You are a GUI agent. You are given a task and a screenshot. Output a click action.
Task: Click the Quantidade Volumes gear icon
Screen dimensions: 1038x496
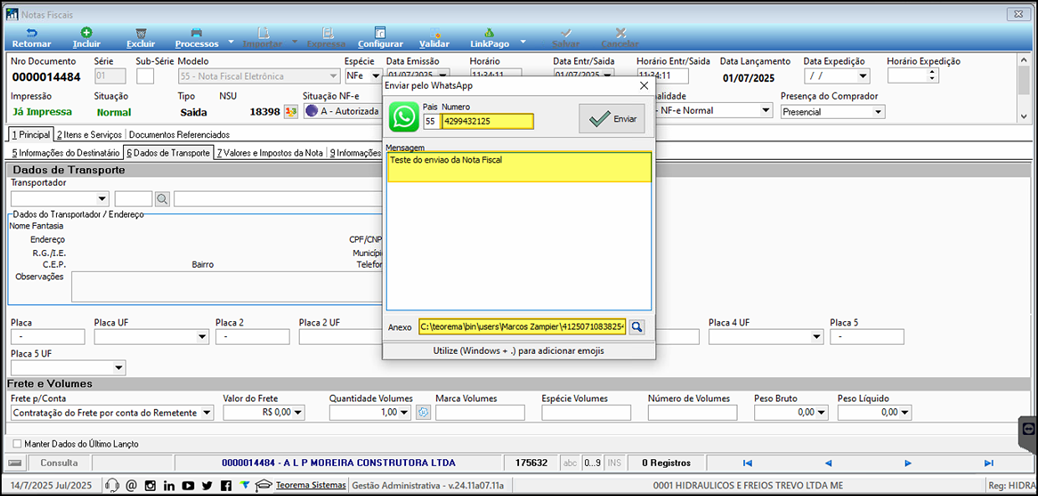click(x=424, y=413)
